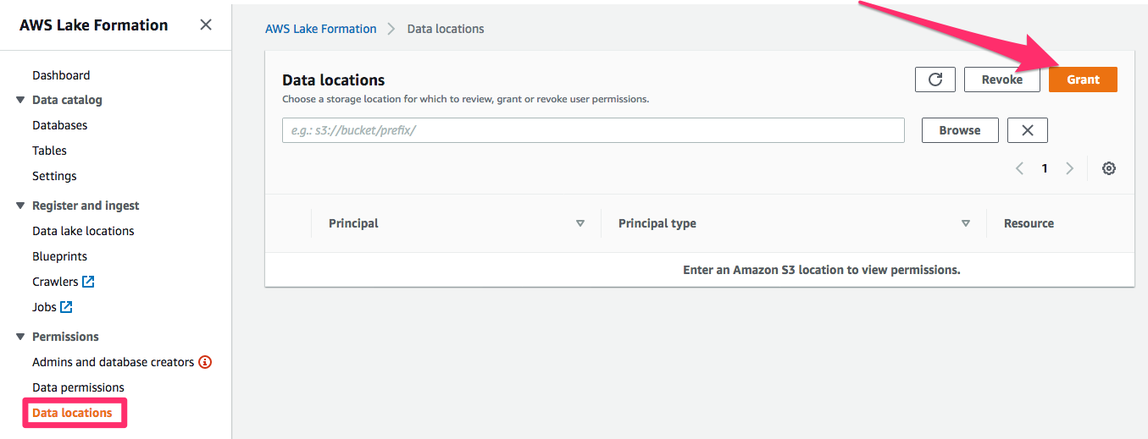Collapse the Data catalog section
The width and height of the screenshot is (1148, 439).
click(x=20, y=100)
